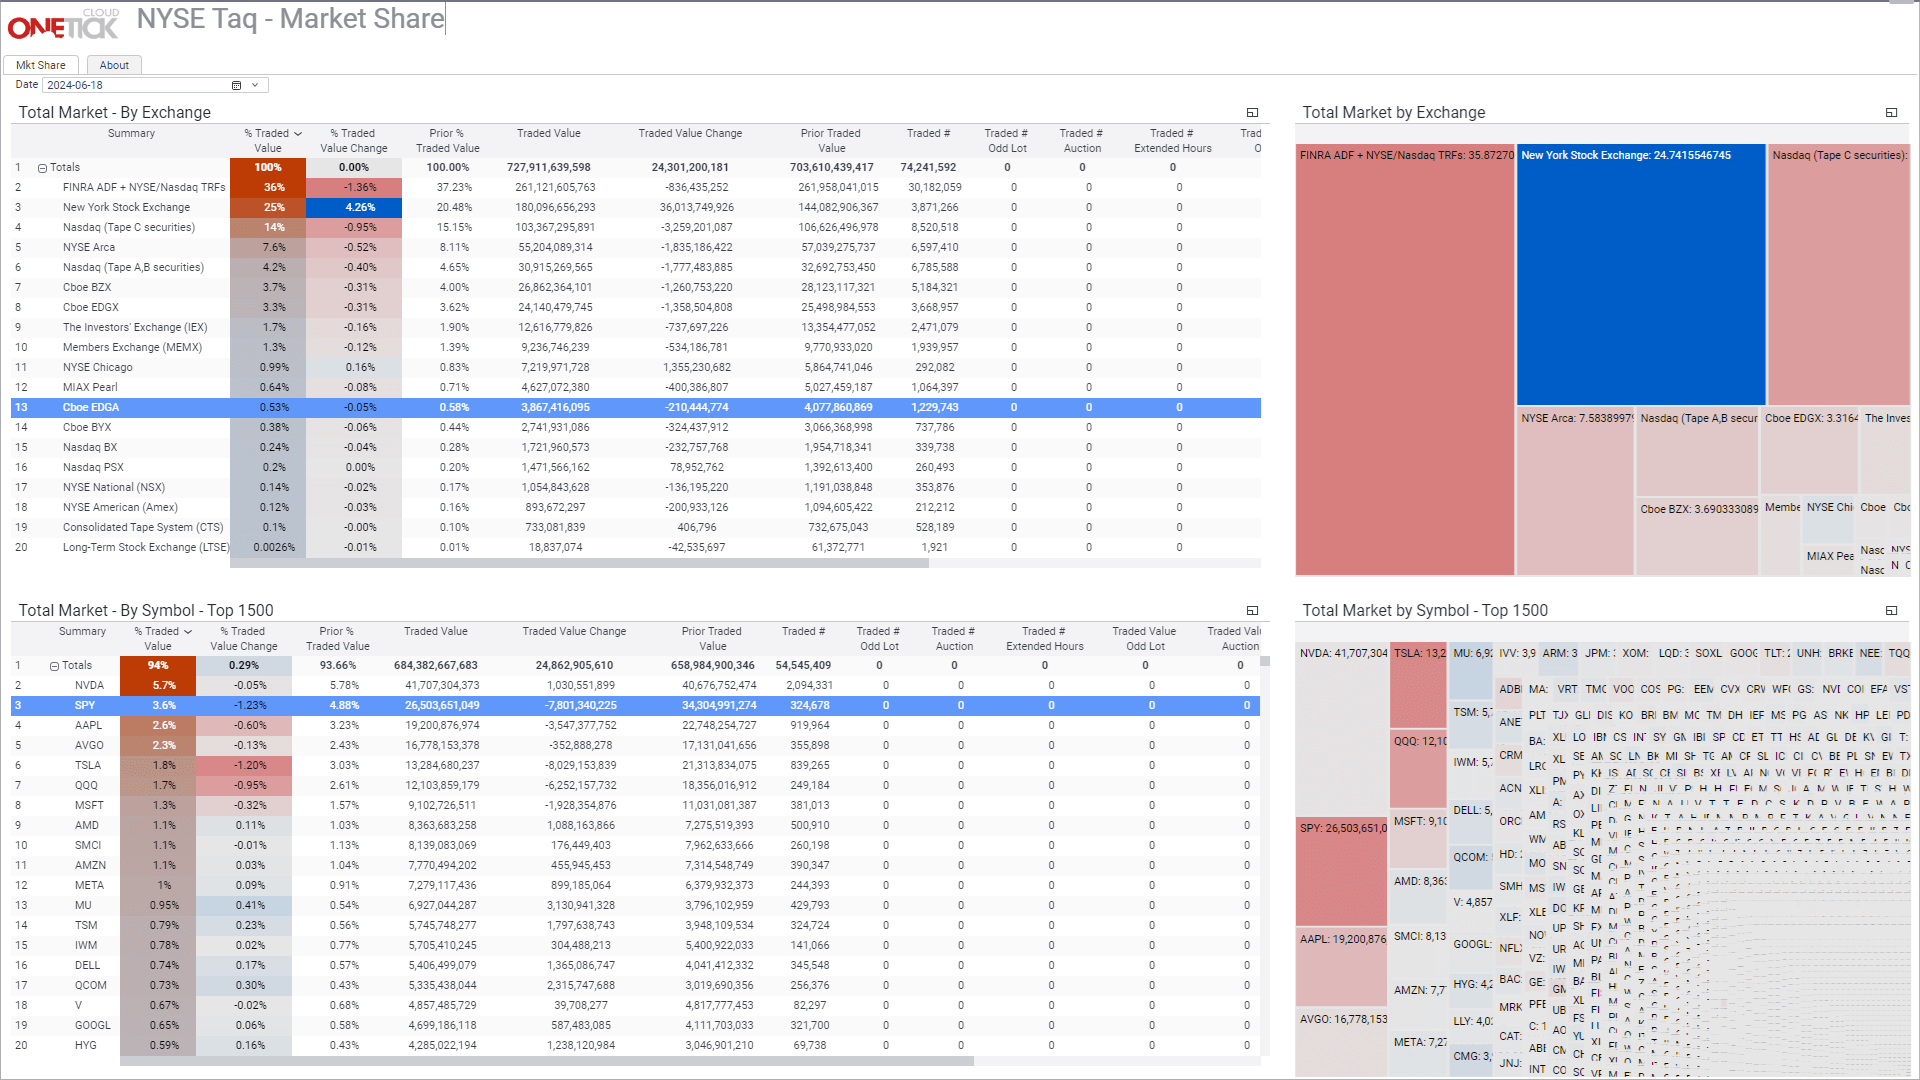Collapse the Totals row in exchange table
Viewport: 1920px width, 1080px height.
pos(42,169)
